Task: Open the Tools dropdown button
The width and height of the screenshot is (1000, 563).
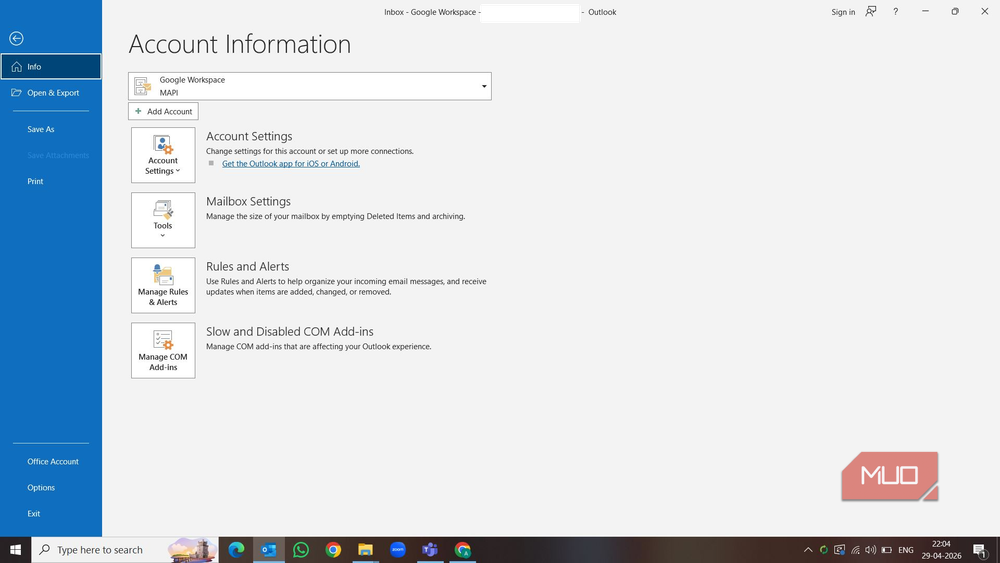Action: (x=163, y=220)
